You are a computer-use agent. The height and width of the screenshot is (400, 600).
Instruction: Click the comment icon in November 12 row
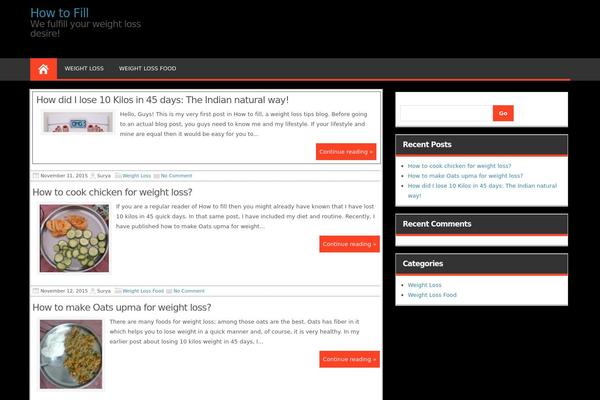point(169,291)
